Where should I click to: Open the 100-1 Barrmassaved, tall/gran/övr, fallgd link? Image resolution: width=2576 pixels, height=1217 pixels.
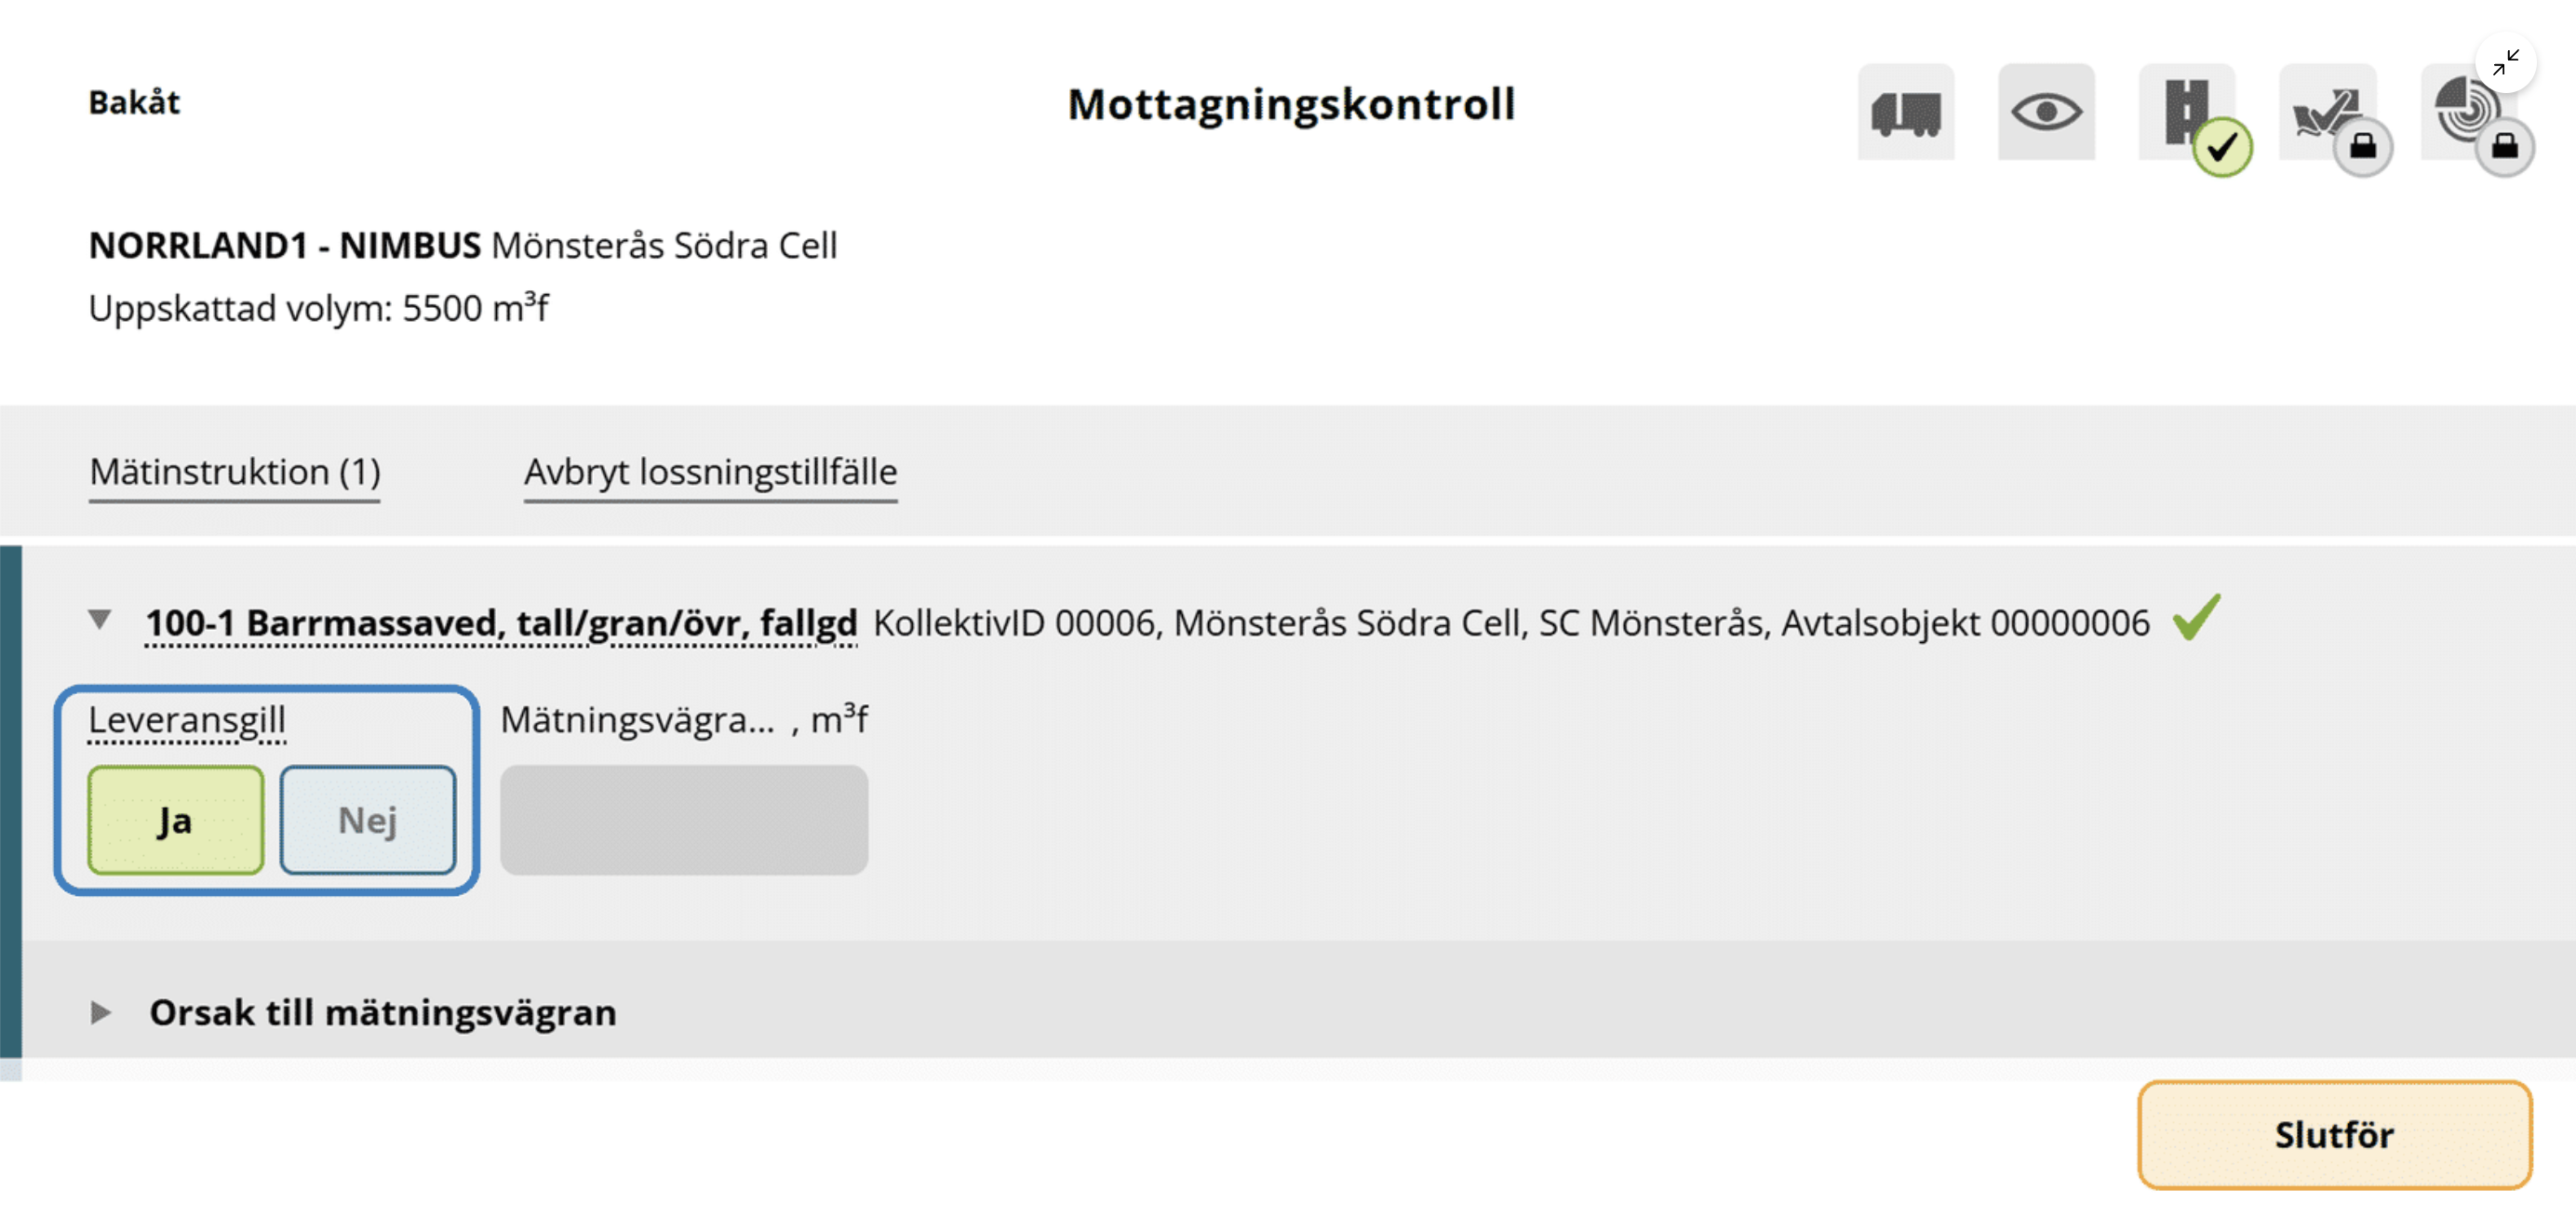pos(501,623)
